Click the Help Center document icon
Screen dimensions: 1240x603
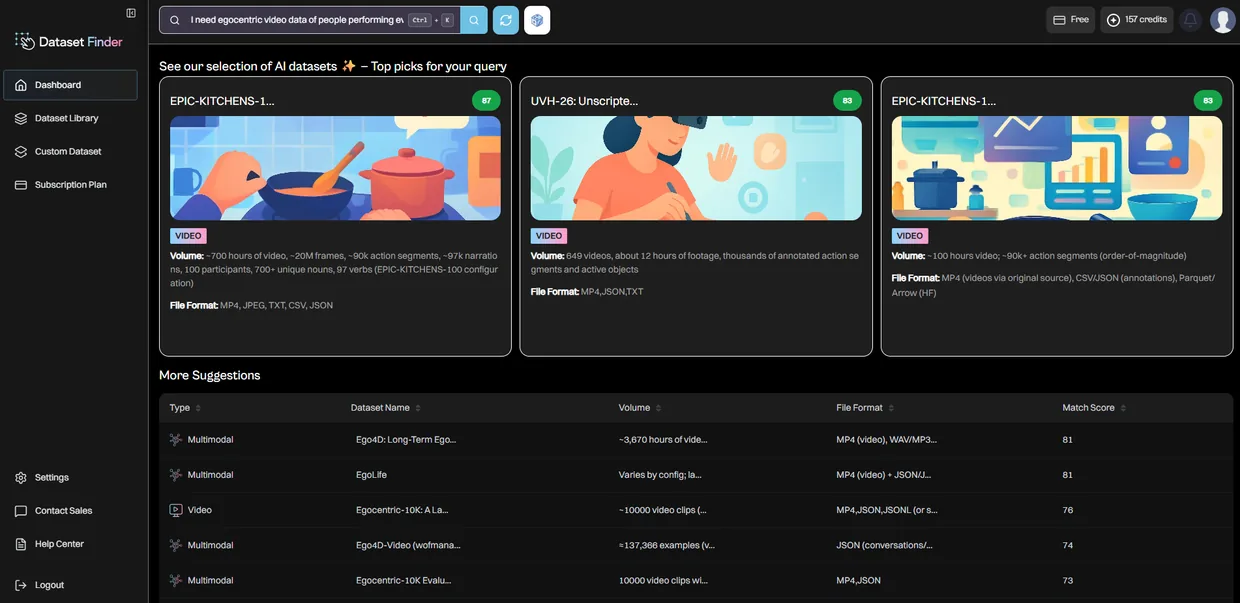click(x=21, y=544)
